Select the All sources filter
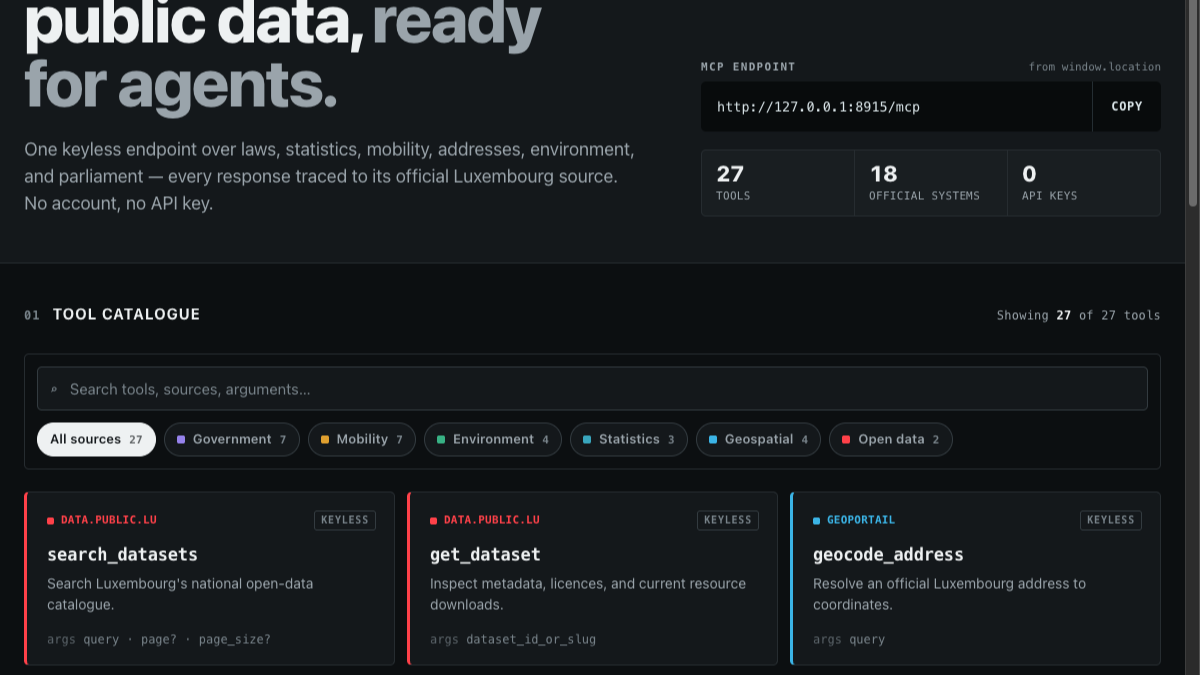Viewport: 1200px width, 675px height. coord(96,439)
